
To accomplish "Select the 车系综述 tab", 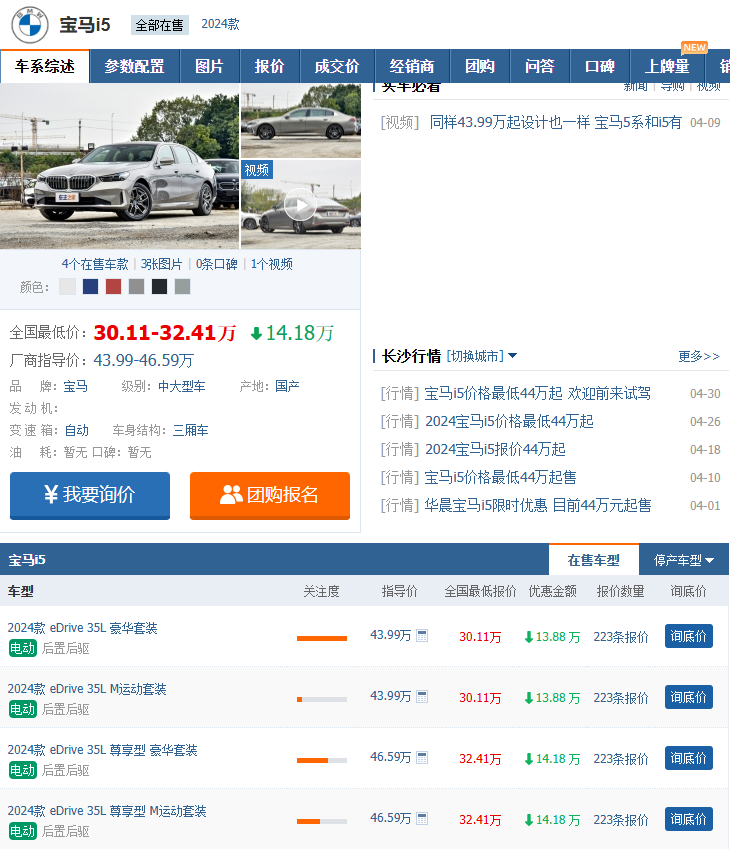I will tap(45, 66).
